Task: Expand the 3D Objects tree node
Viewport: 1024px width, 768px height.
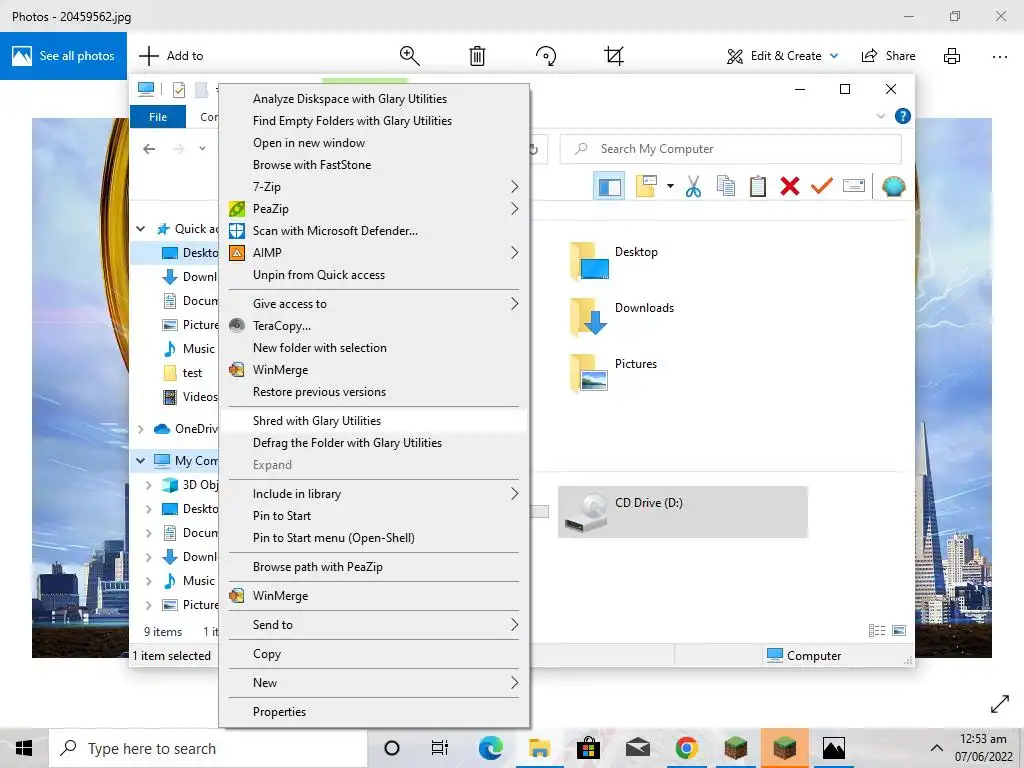Action: click(x=148, y=485)
